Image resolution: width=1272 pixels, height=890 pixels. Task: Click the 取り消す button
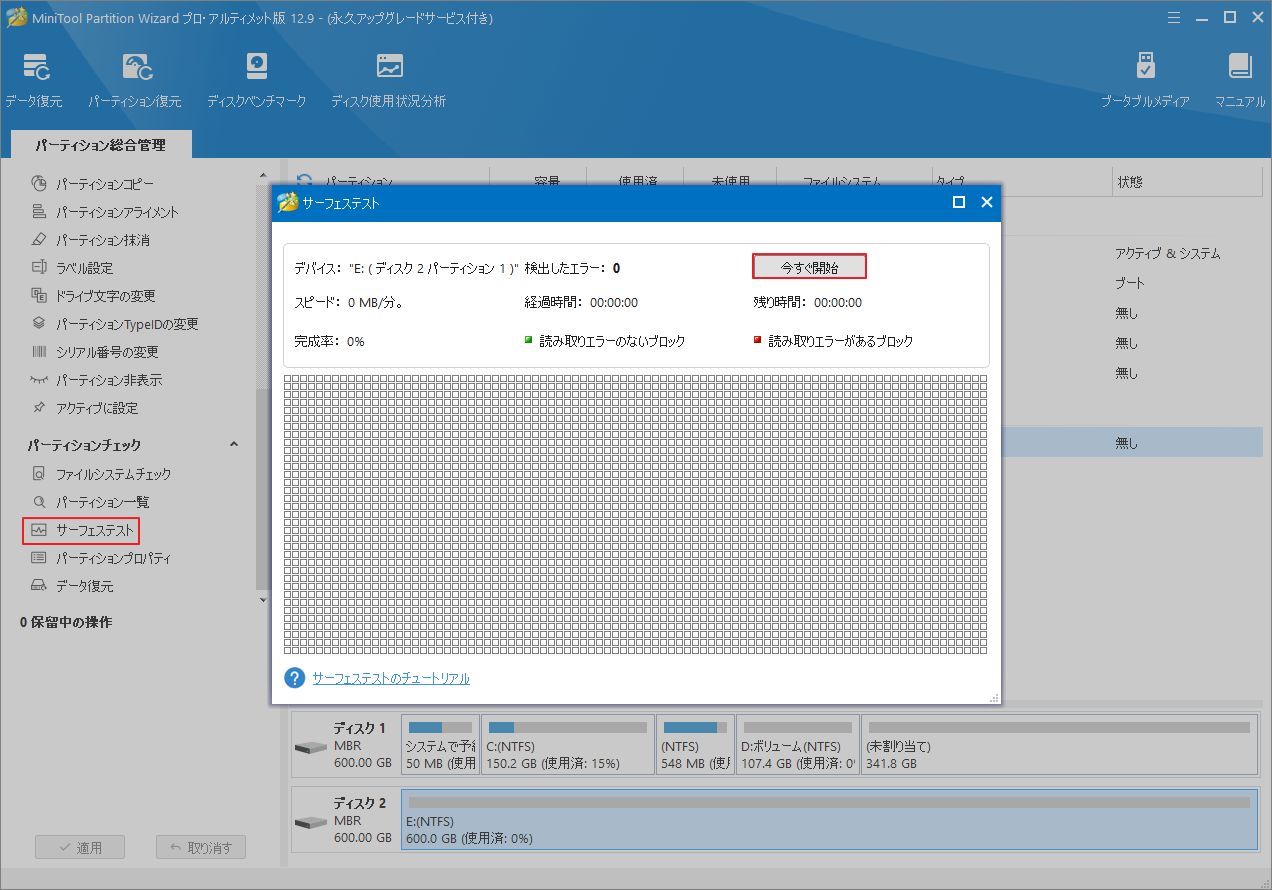[x=201, y=847]
